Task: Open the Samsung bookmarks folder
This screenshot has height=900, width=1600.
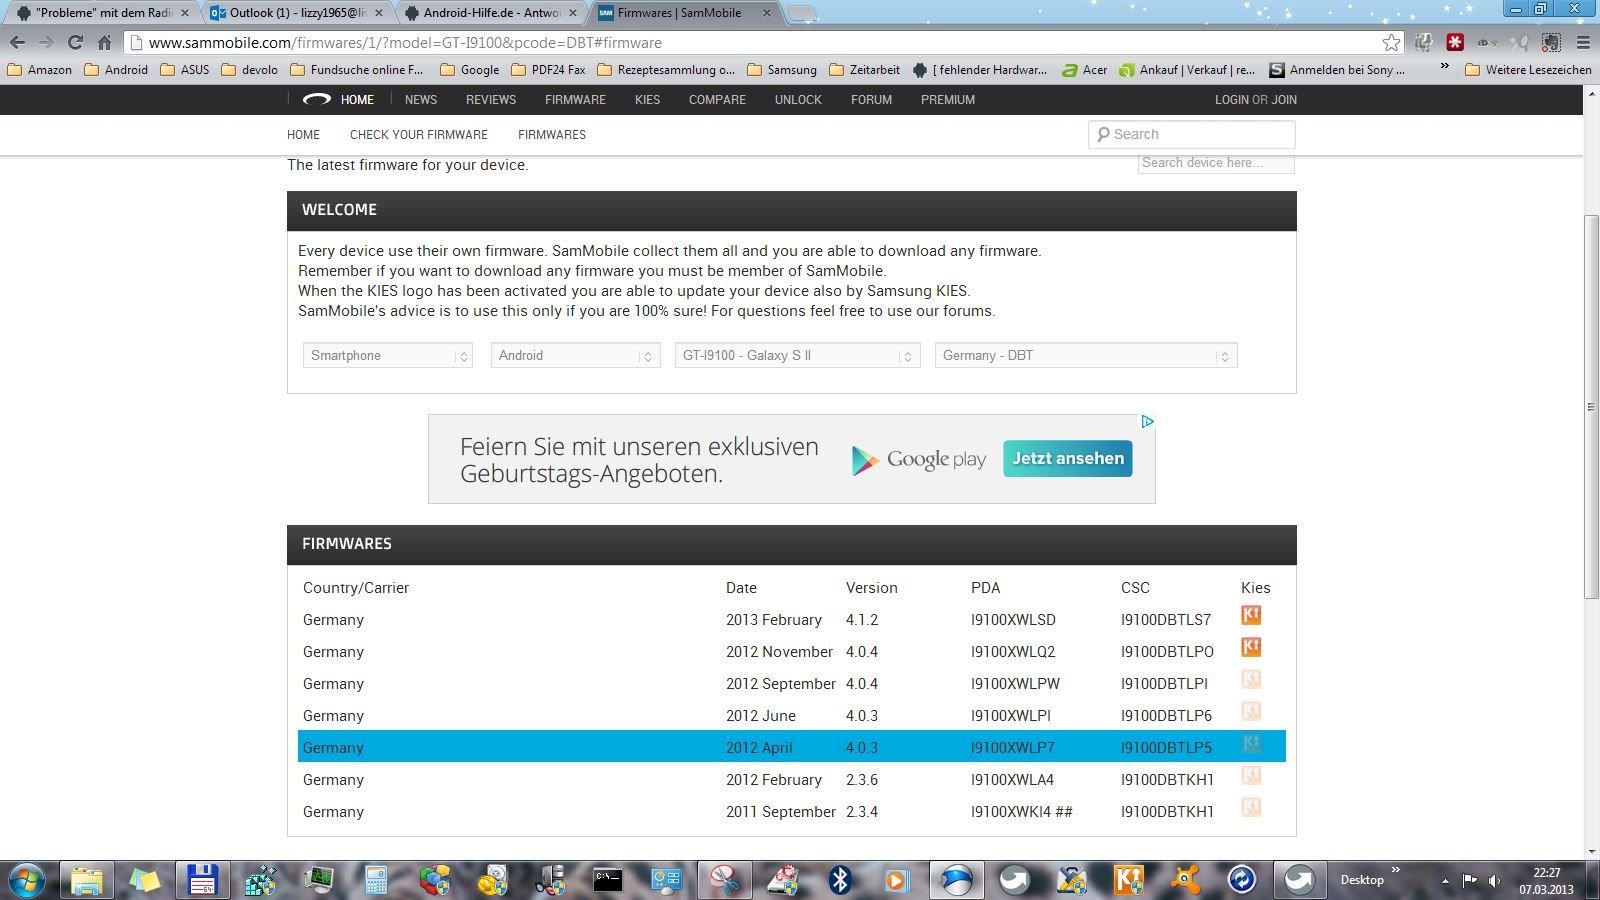Action: pyautogui.click(x=782, y=70)
